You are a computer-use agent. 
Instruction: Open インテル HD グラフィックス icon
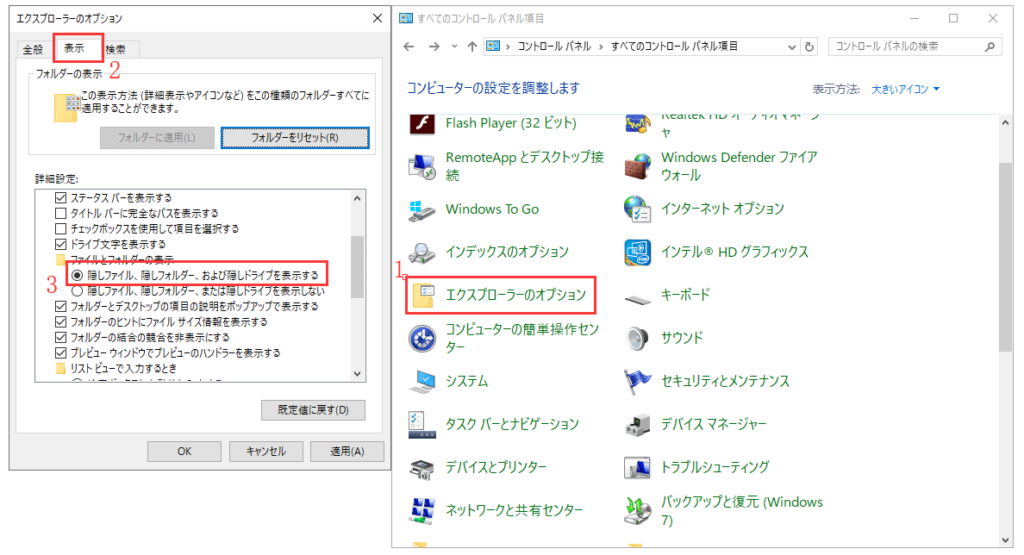click(x=637, y=253)
